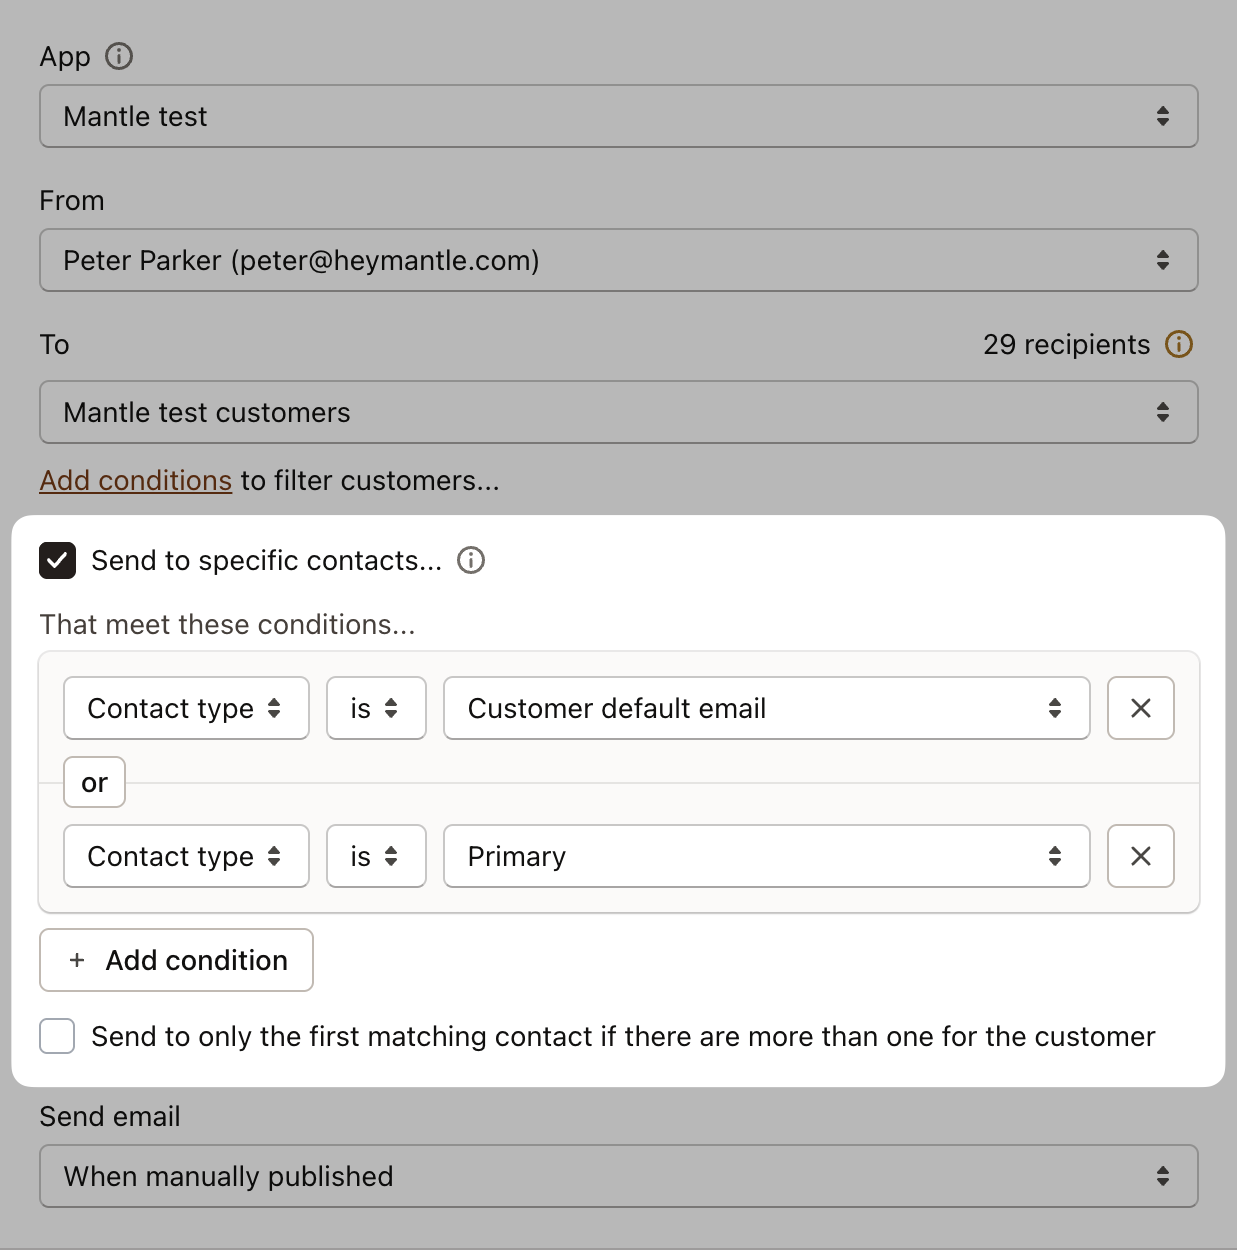Toggle the Send to specific contacts checkbox off

[x=57, y=560]
